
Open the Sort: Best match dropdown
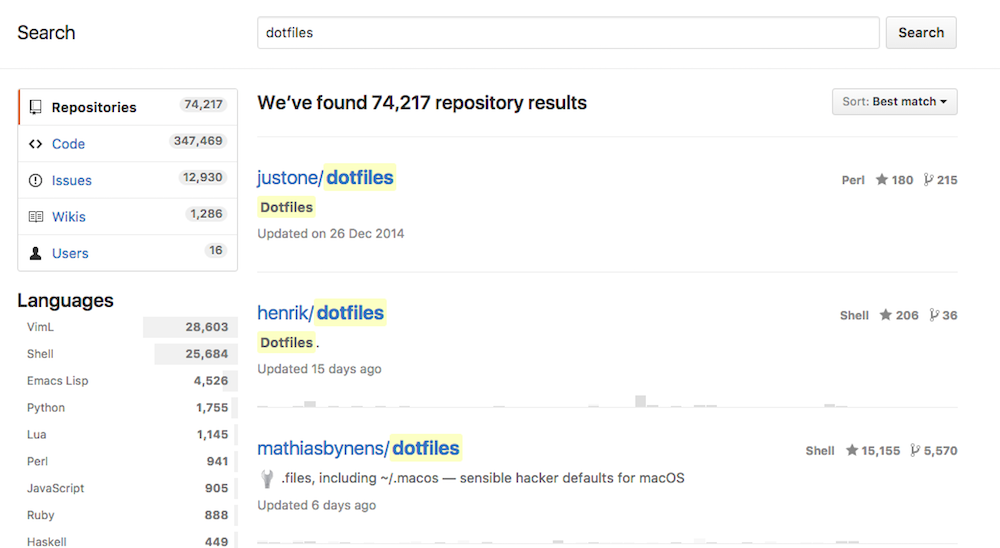894,101
